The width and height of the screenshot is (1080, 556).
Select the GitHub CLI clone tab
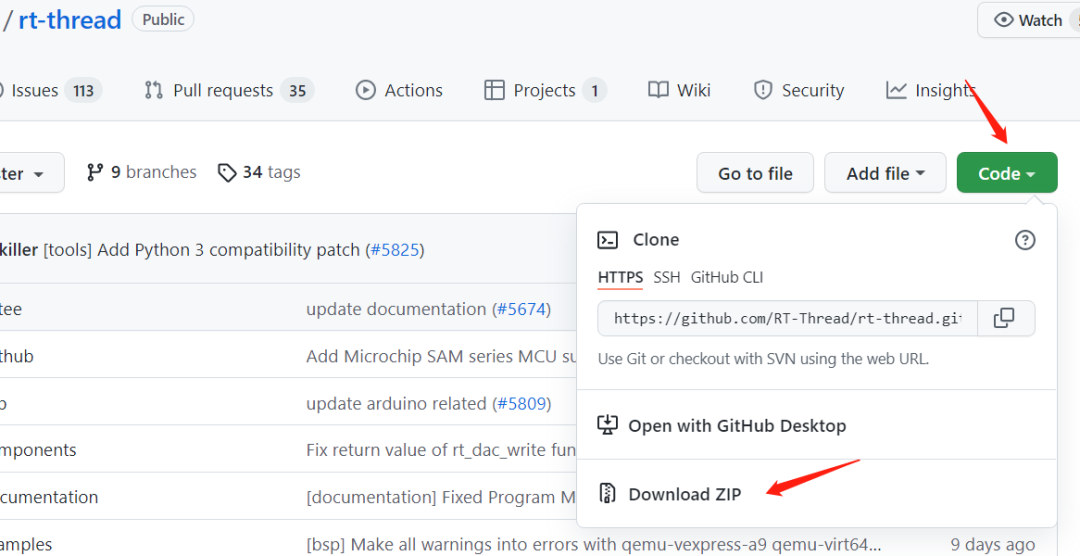pyautogui.click(x=727, y=277)
